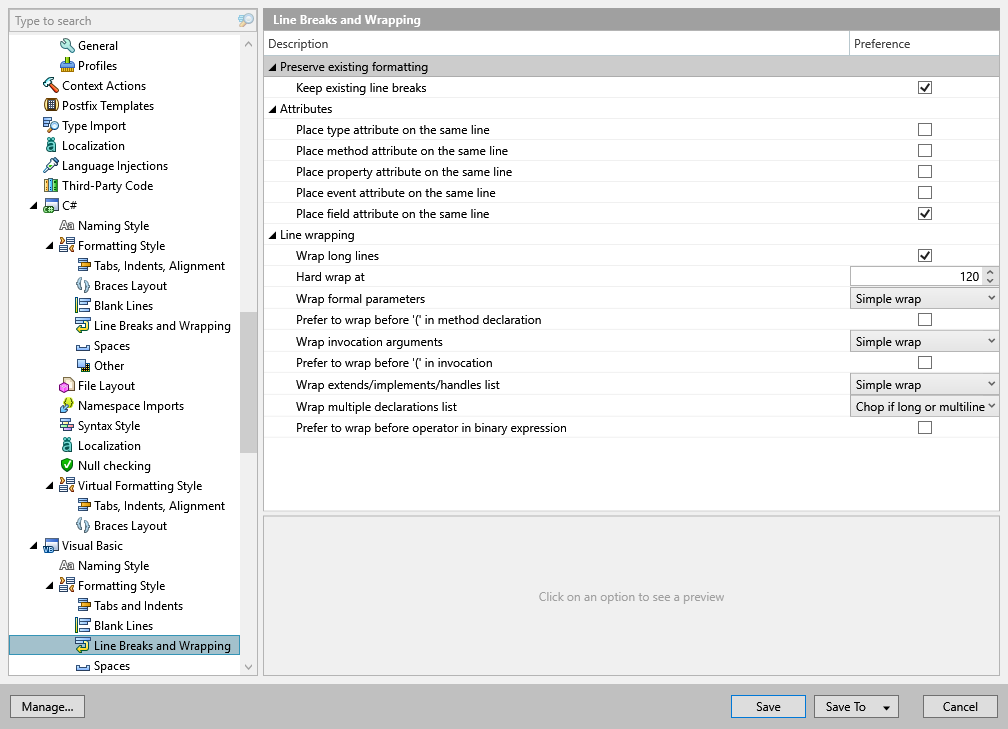Viewport: 1008px width, 729px height.
Task: Click the Postfix Templates icon
Action: click(x=51, y=105)
